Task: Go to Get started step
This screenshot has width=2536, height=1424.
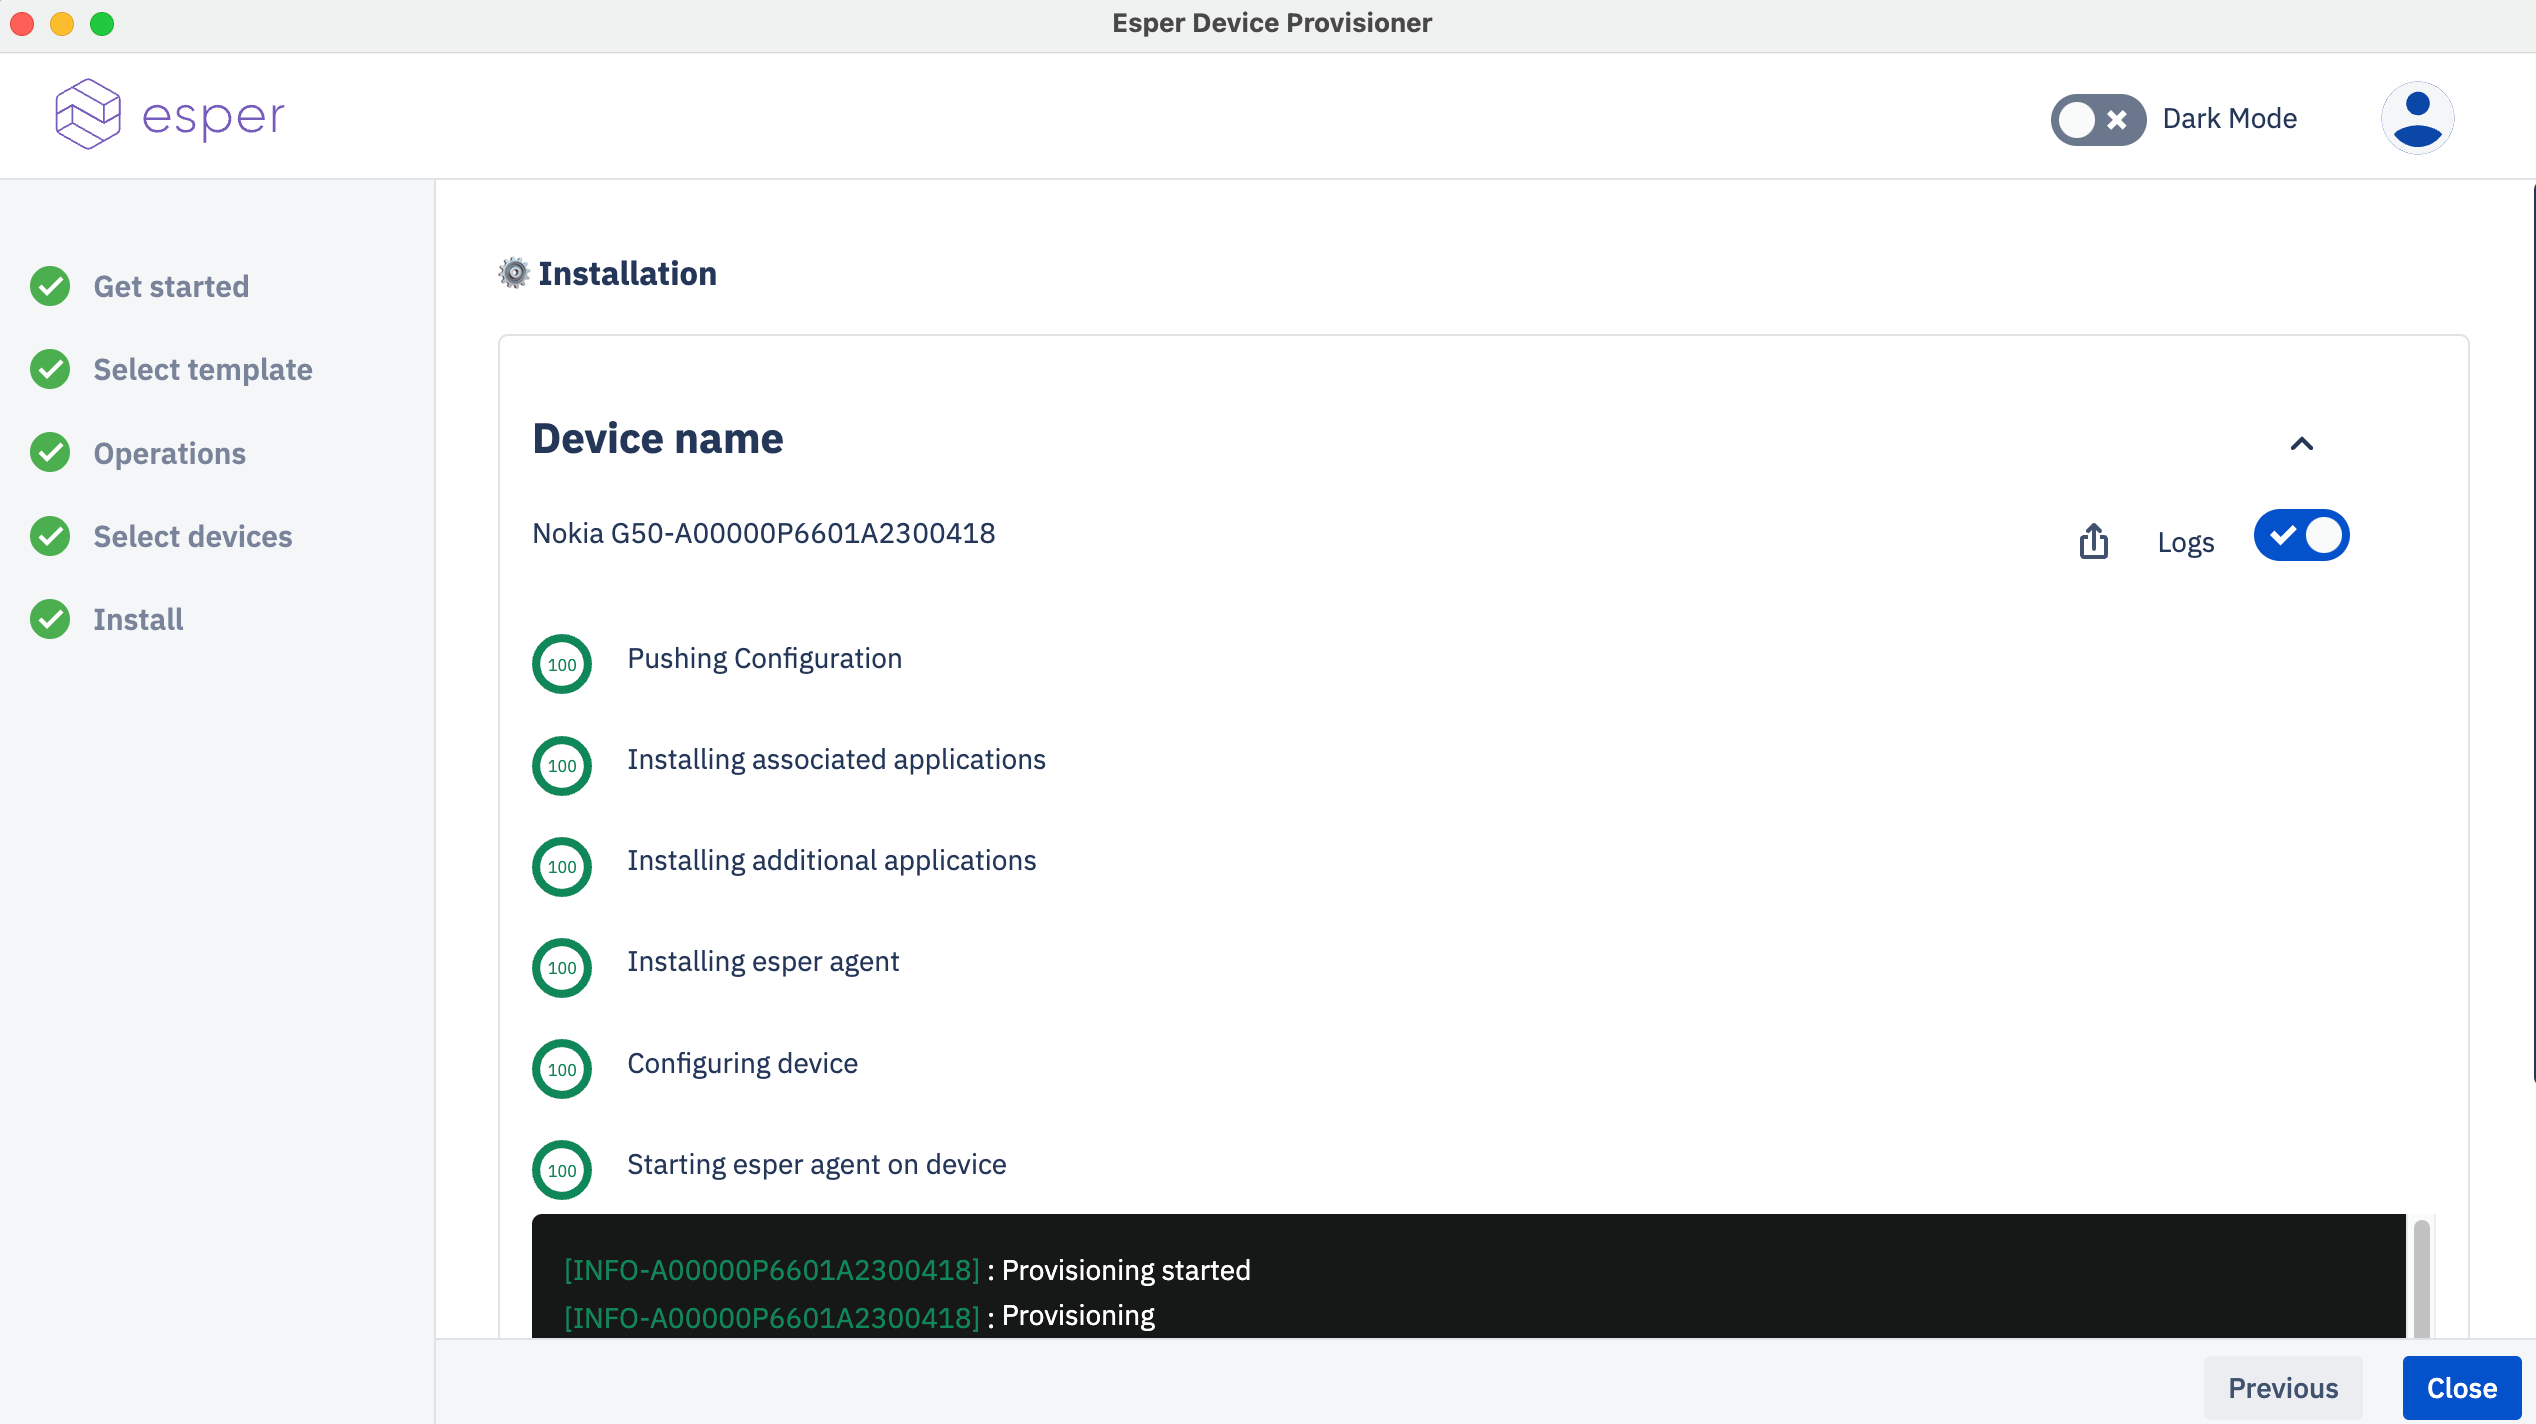Action: [171, 286]
